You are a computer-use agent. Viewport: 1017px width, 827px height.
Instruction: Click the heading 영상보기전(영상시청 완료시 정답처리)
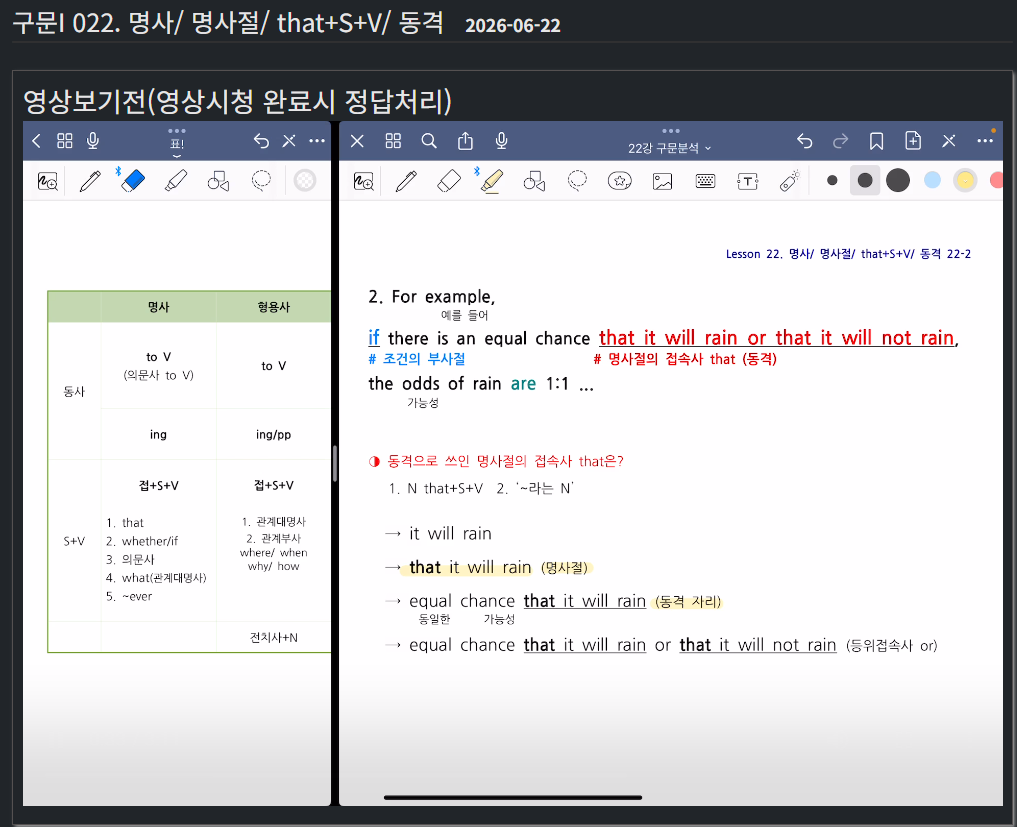(x=237, y=101)
